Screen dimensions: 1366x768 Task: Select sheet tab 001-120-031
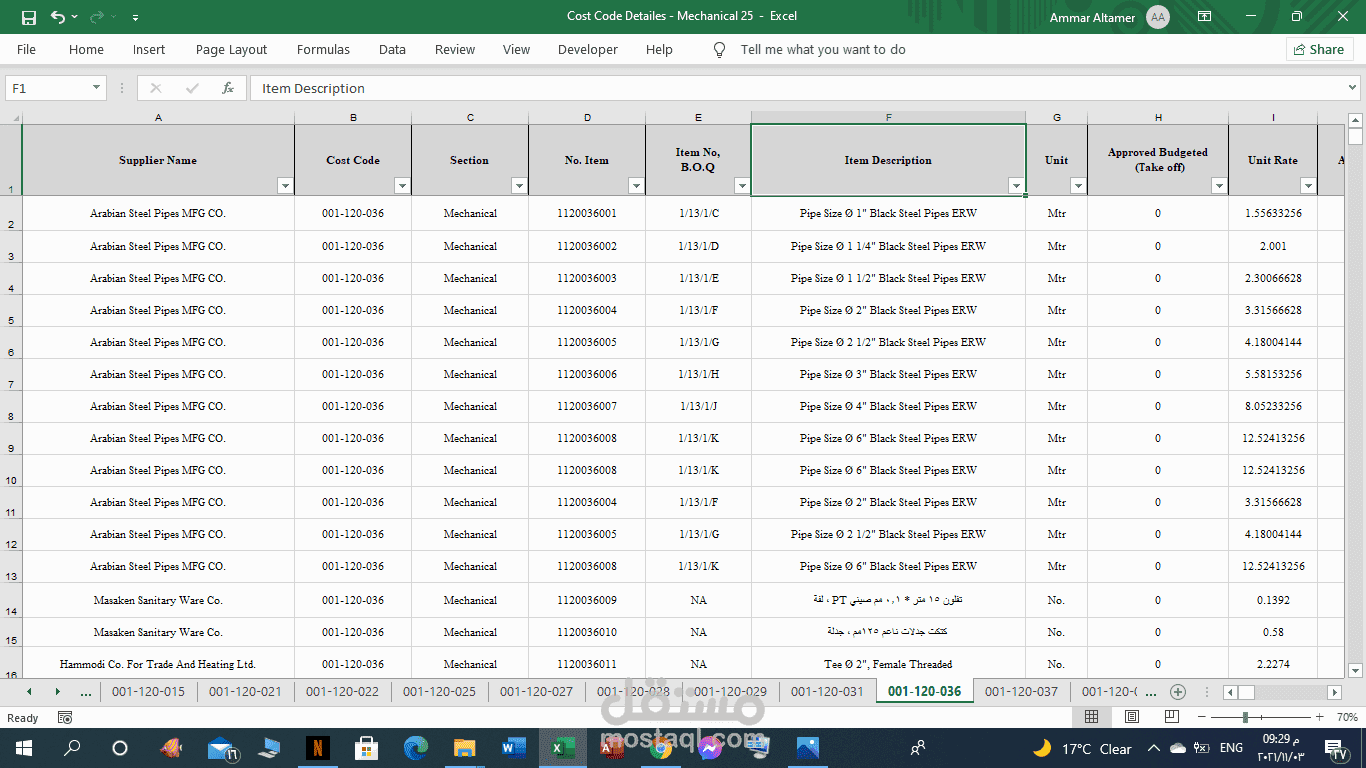[827, 691]
